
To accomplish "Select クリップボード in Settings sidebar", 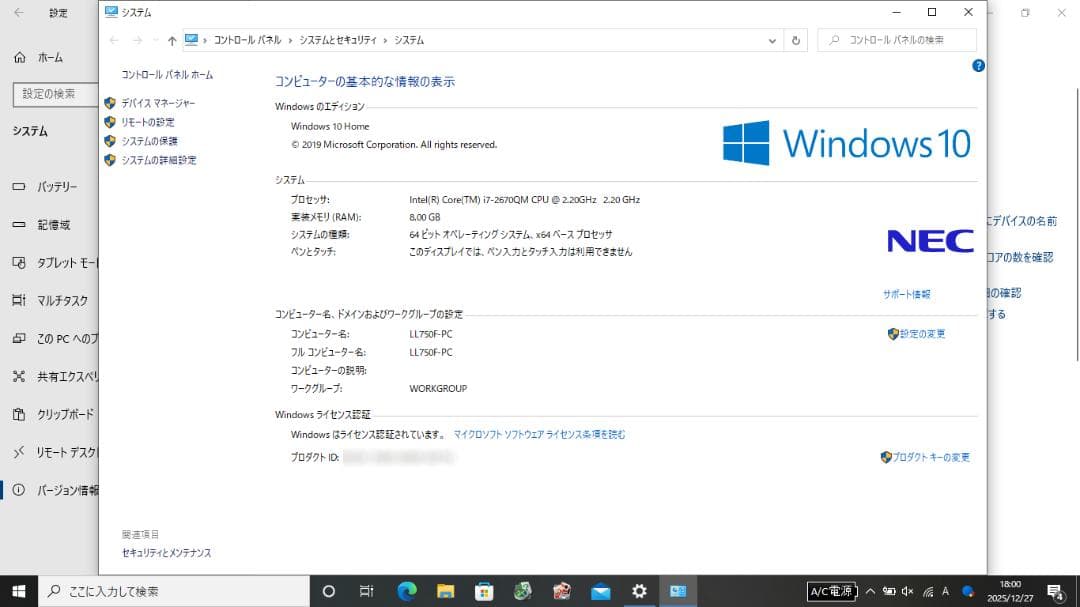I will pyautogui.click(x=65, y=414).
